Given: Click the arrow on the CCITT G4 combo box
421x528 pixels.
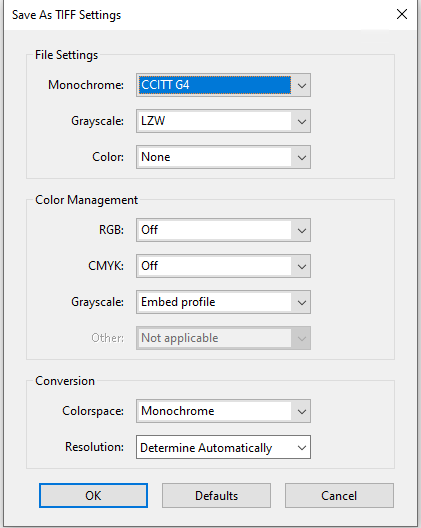Looking at the screenshot, I should point(301,85).
